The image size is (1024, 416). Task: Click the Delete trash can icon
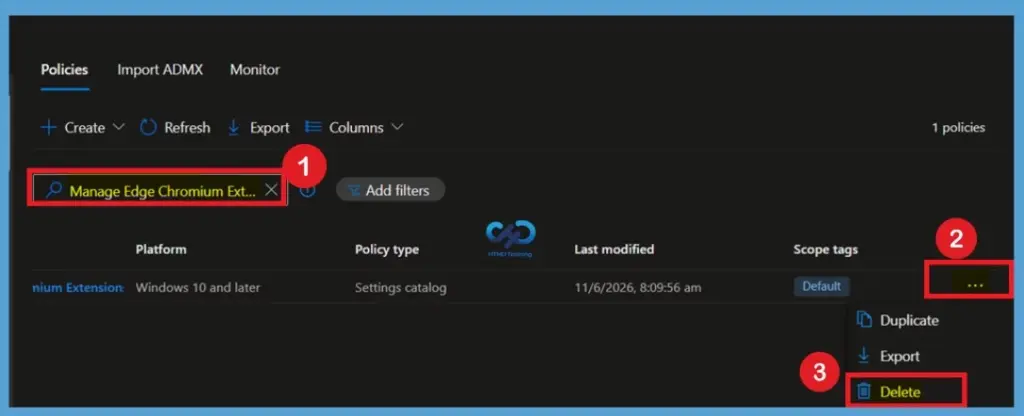tap(864, 391)
